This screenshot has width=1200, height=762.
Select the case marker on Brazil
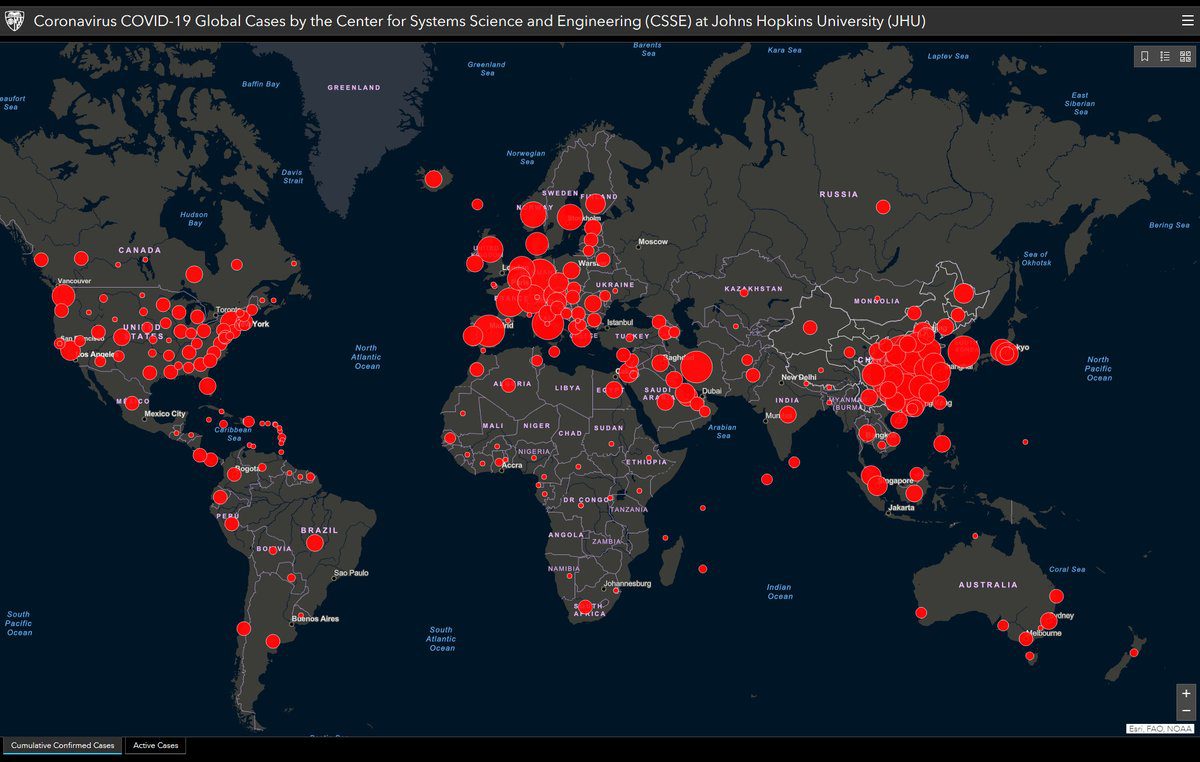click(x=314, y=543)
